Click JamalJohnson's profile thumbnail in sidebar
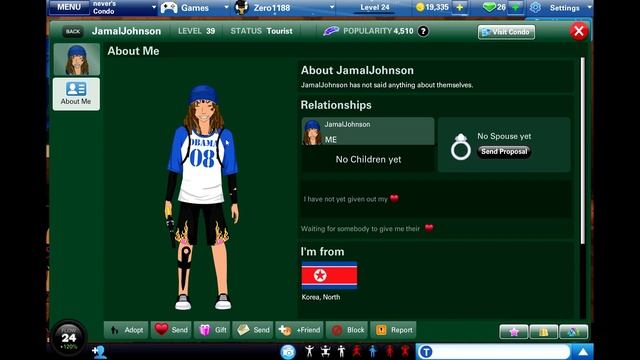Screen dimensions: 640x360 tap(76, 60)
